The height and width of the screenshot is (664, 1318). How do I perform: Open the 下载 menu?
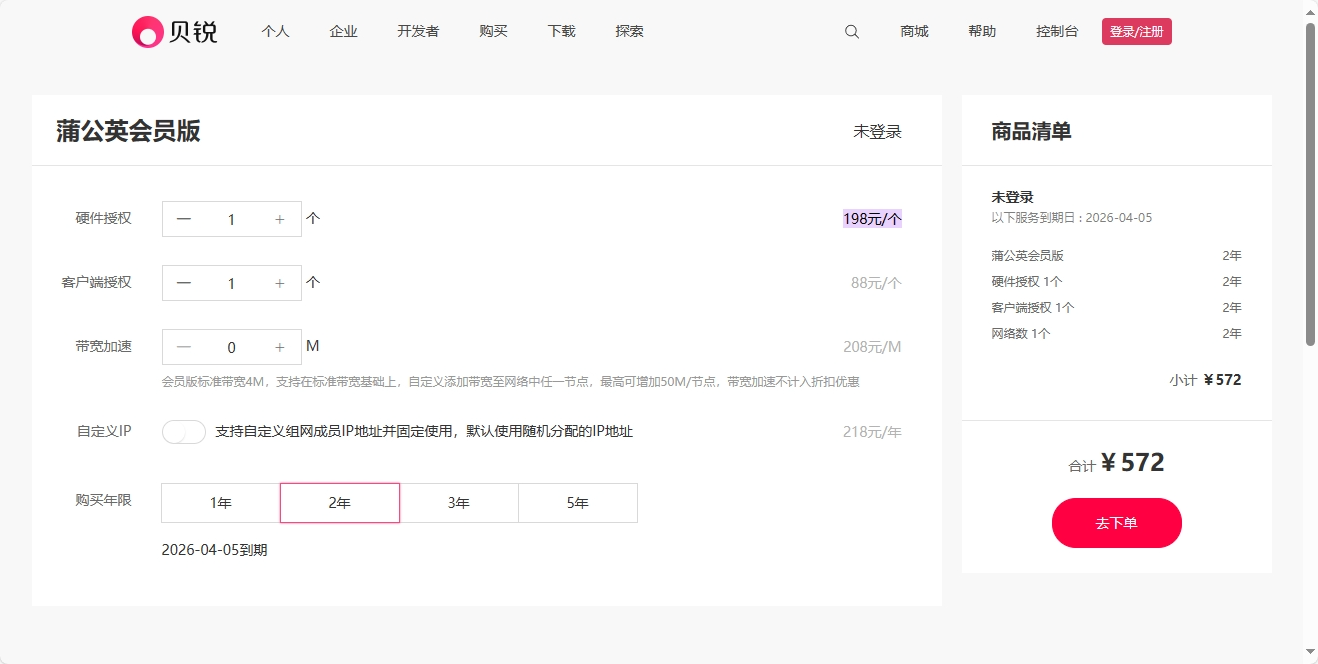pos(561,32)
